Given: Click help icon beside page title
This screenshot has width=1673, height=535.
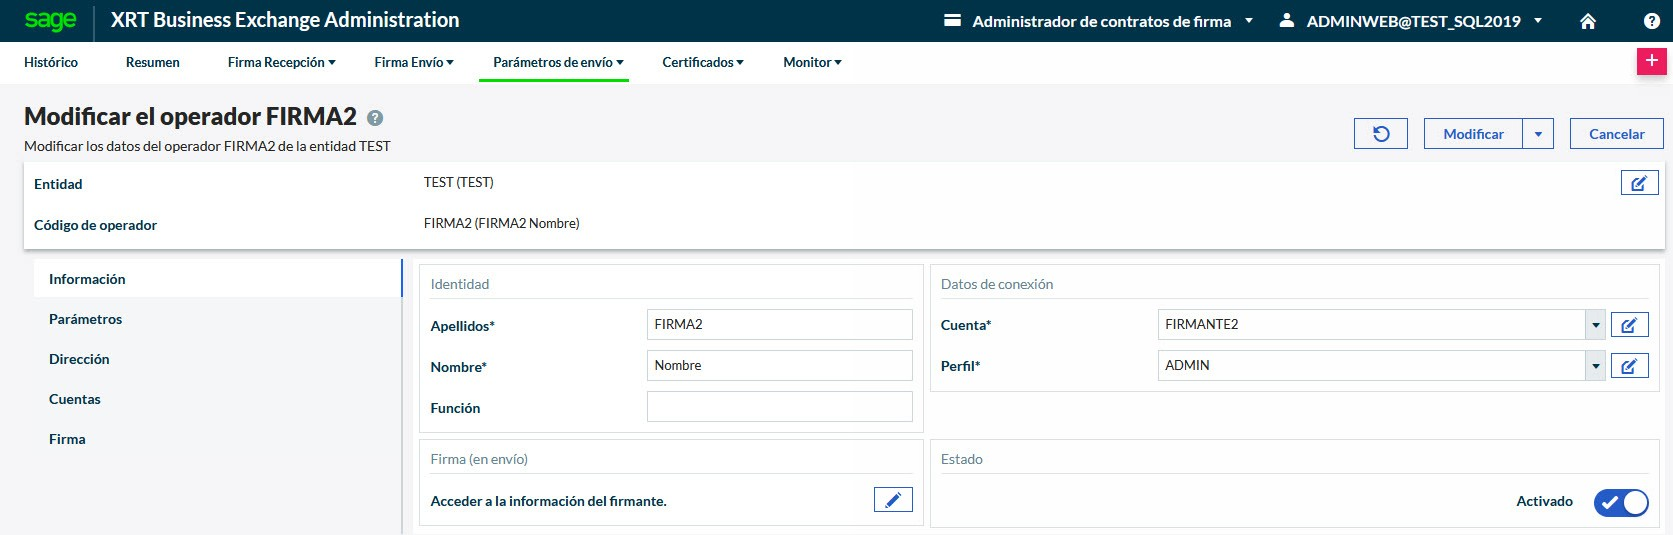Looking at the screenshot, I should 375,118.
